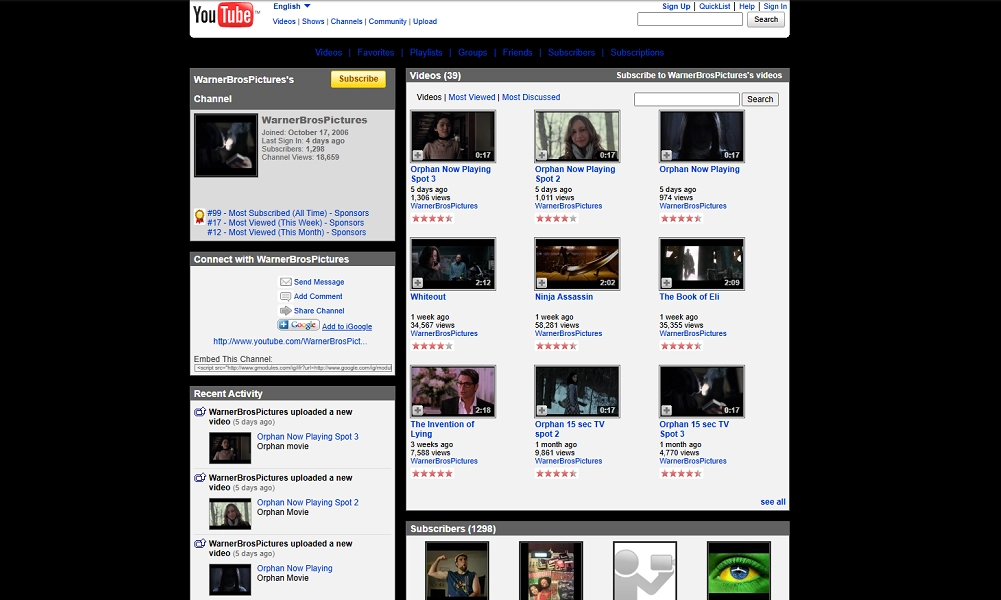The height and width of the screenshot is (600, 1001).
Task: Go to Channels in top navigation
Action: (347, 21)
